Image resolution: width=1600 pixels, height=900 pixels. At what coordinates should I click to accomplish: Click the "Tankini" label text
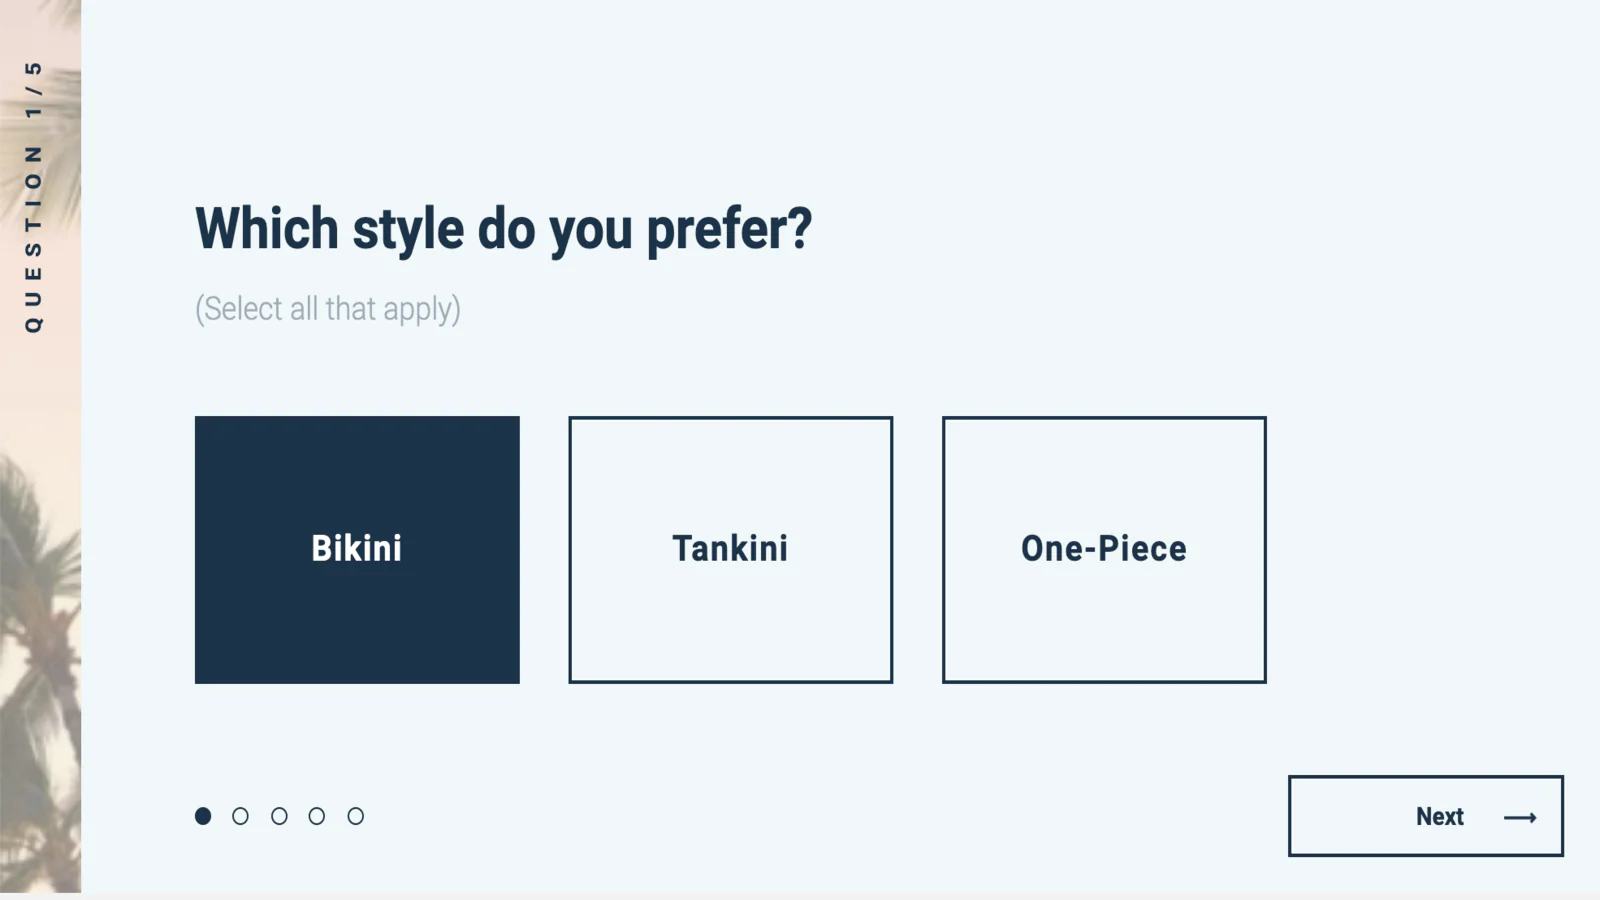coord(730,548)
